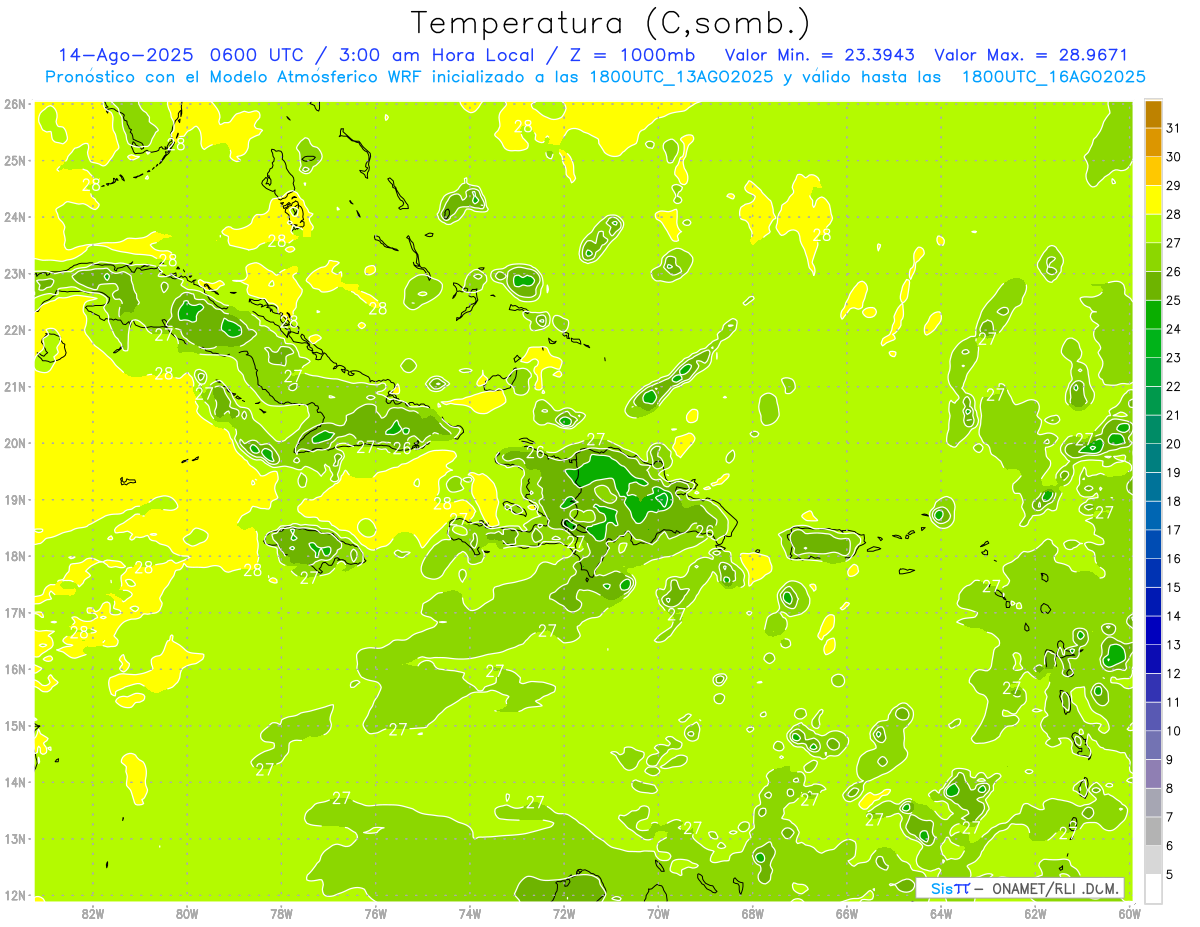Select the 'Valor Max. = 28.9671' readout
This screenshot has width=1200, height=927.
point(1030,55)
